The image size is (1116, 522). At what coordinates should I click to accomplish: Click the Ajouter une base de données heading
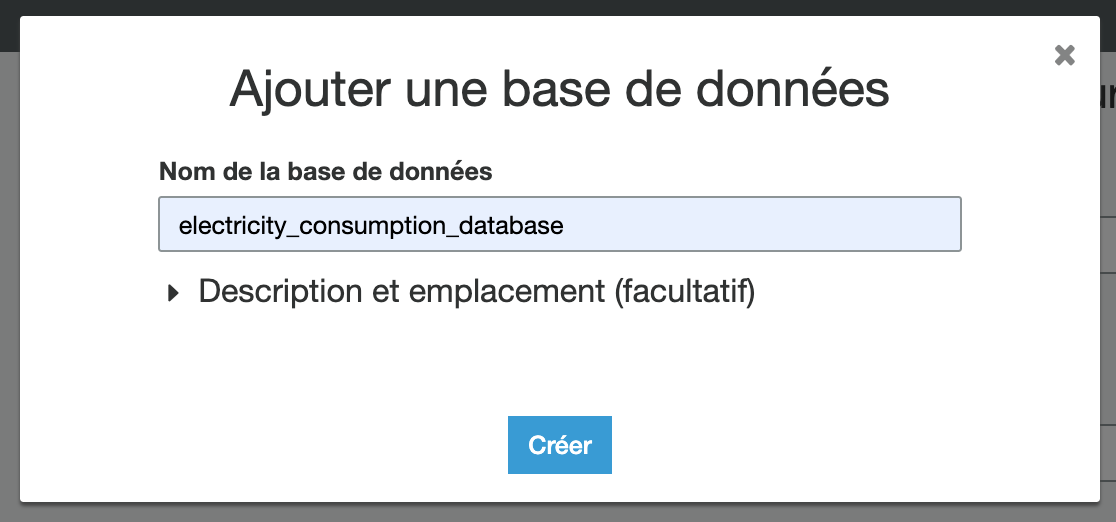click(559, 90)
